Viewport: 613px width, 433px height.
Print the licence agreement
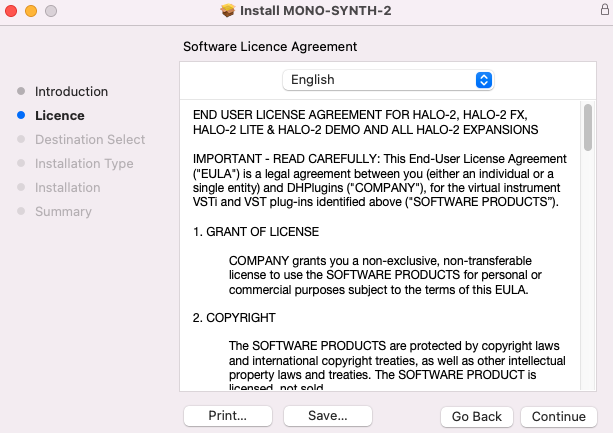tap(227, 415)
